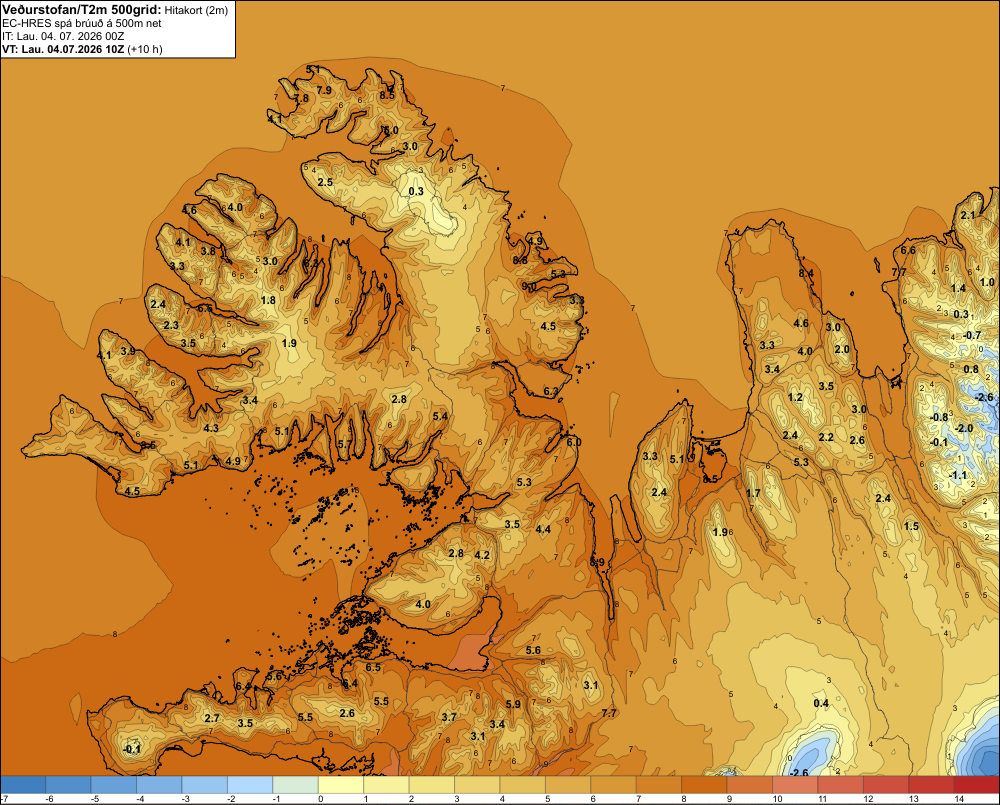The width and height of the screenshot is (1000, 805).
Task: Click the 5.7 temperature label
Action: coord(345,444)
